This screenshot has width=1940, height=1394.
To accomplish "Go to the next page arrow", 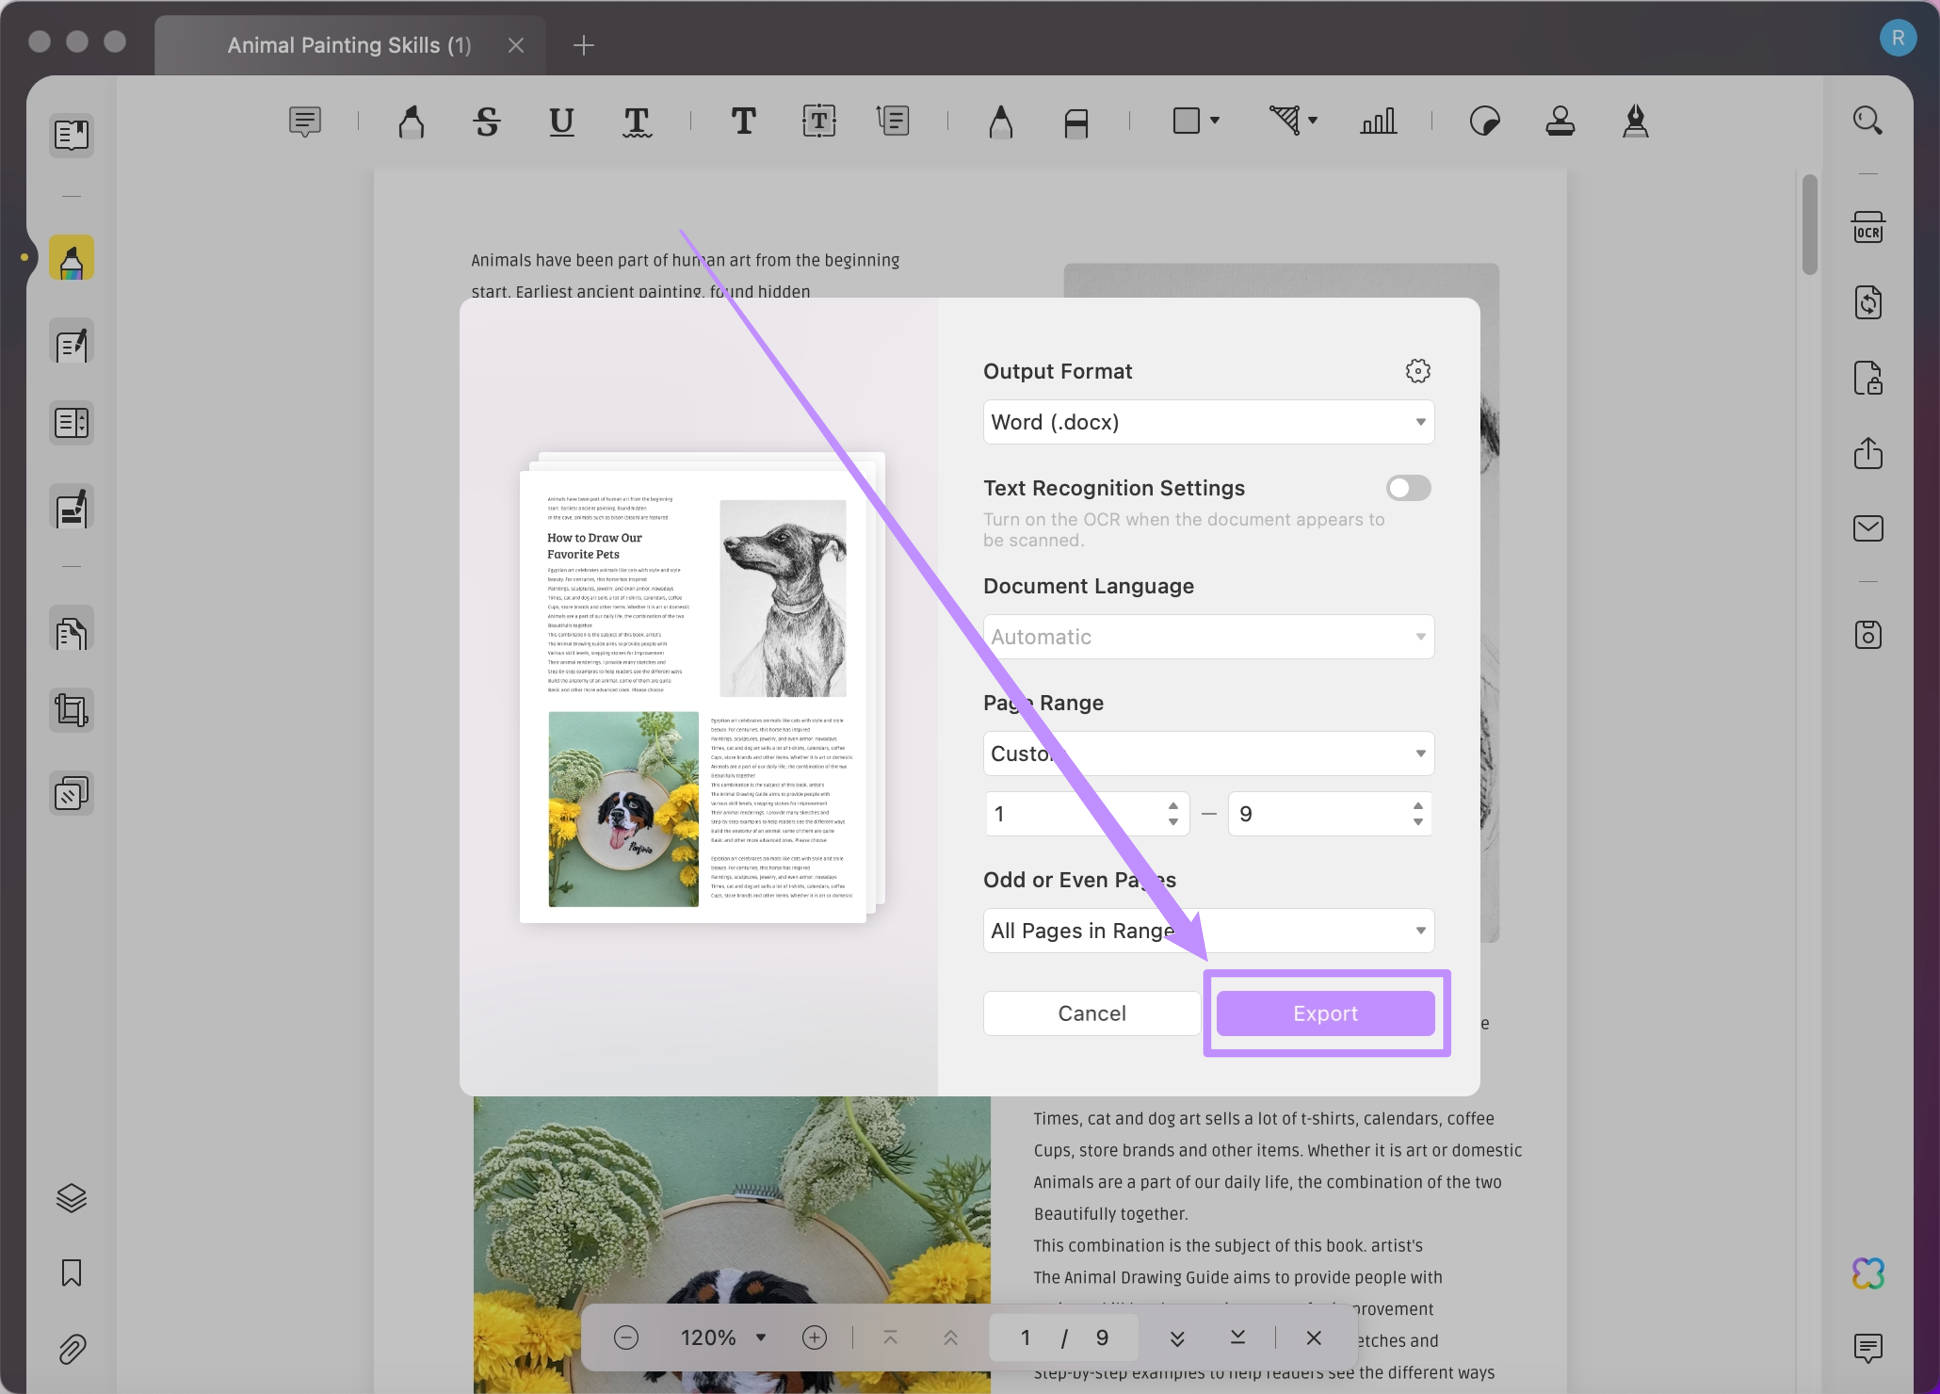I will point(1177,1337).
